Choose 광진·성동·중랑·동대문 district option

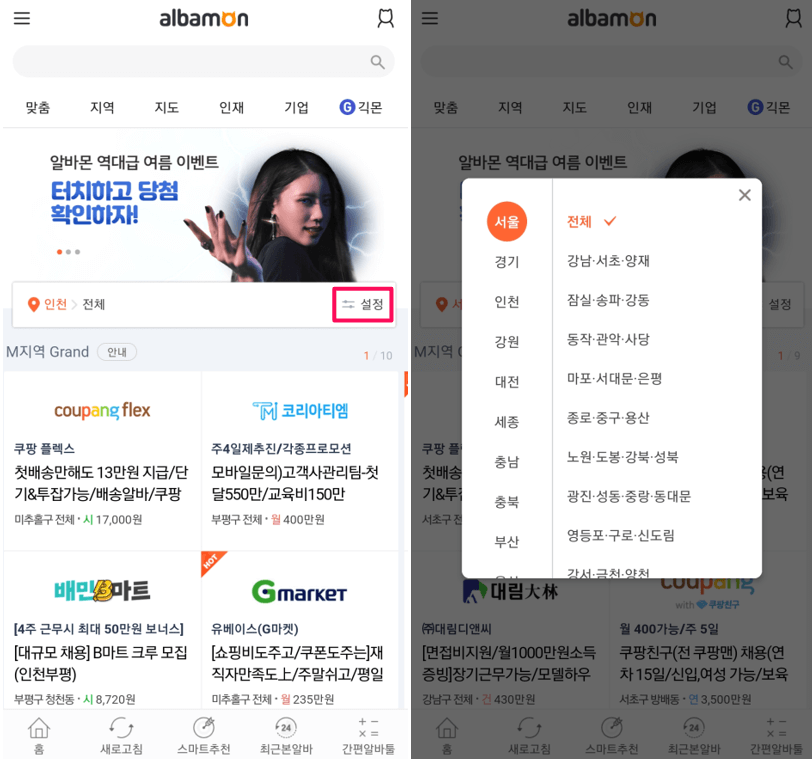(629, 496)
